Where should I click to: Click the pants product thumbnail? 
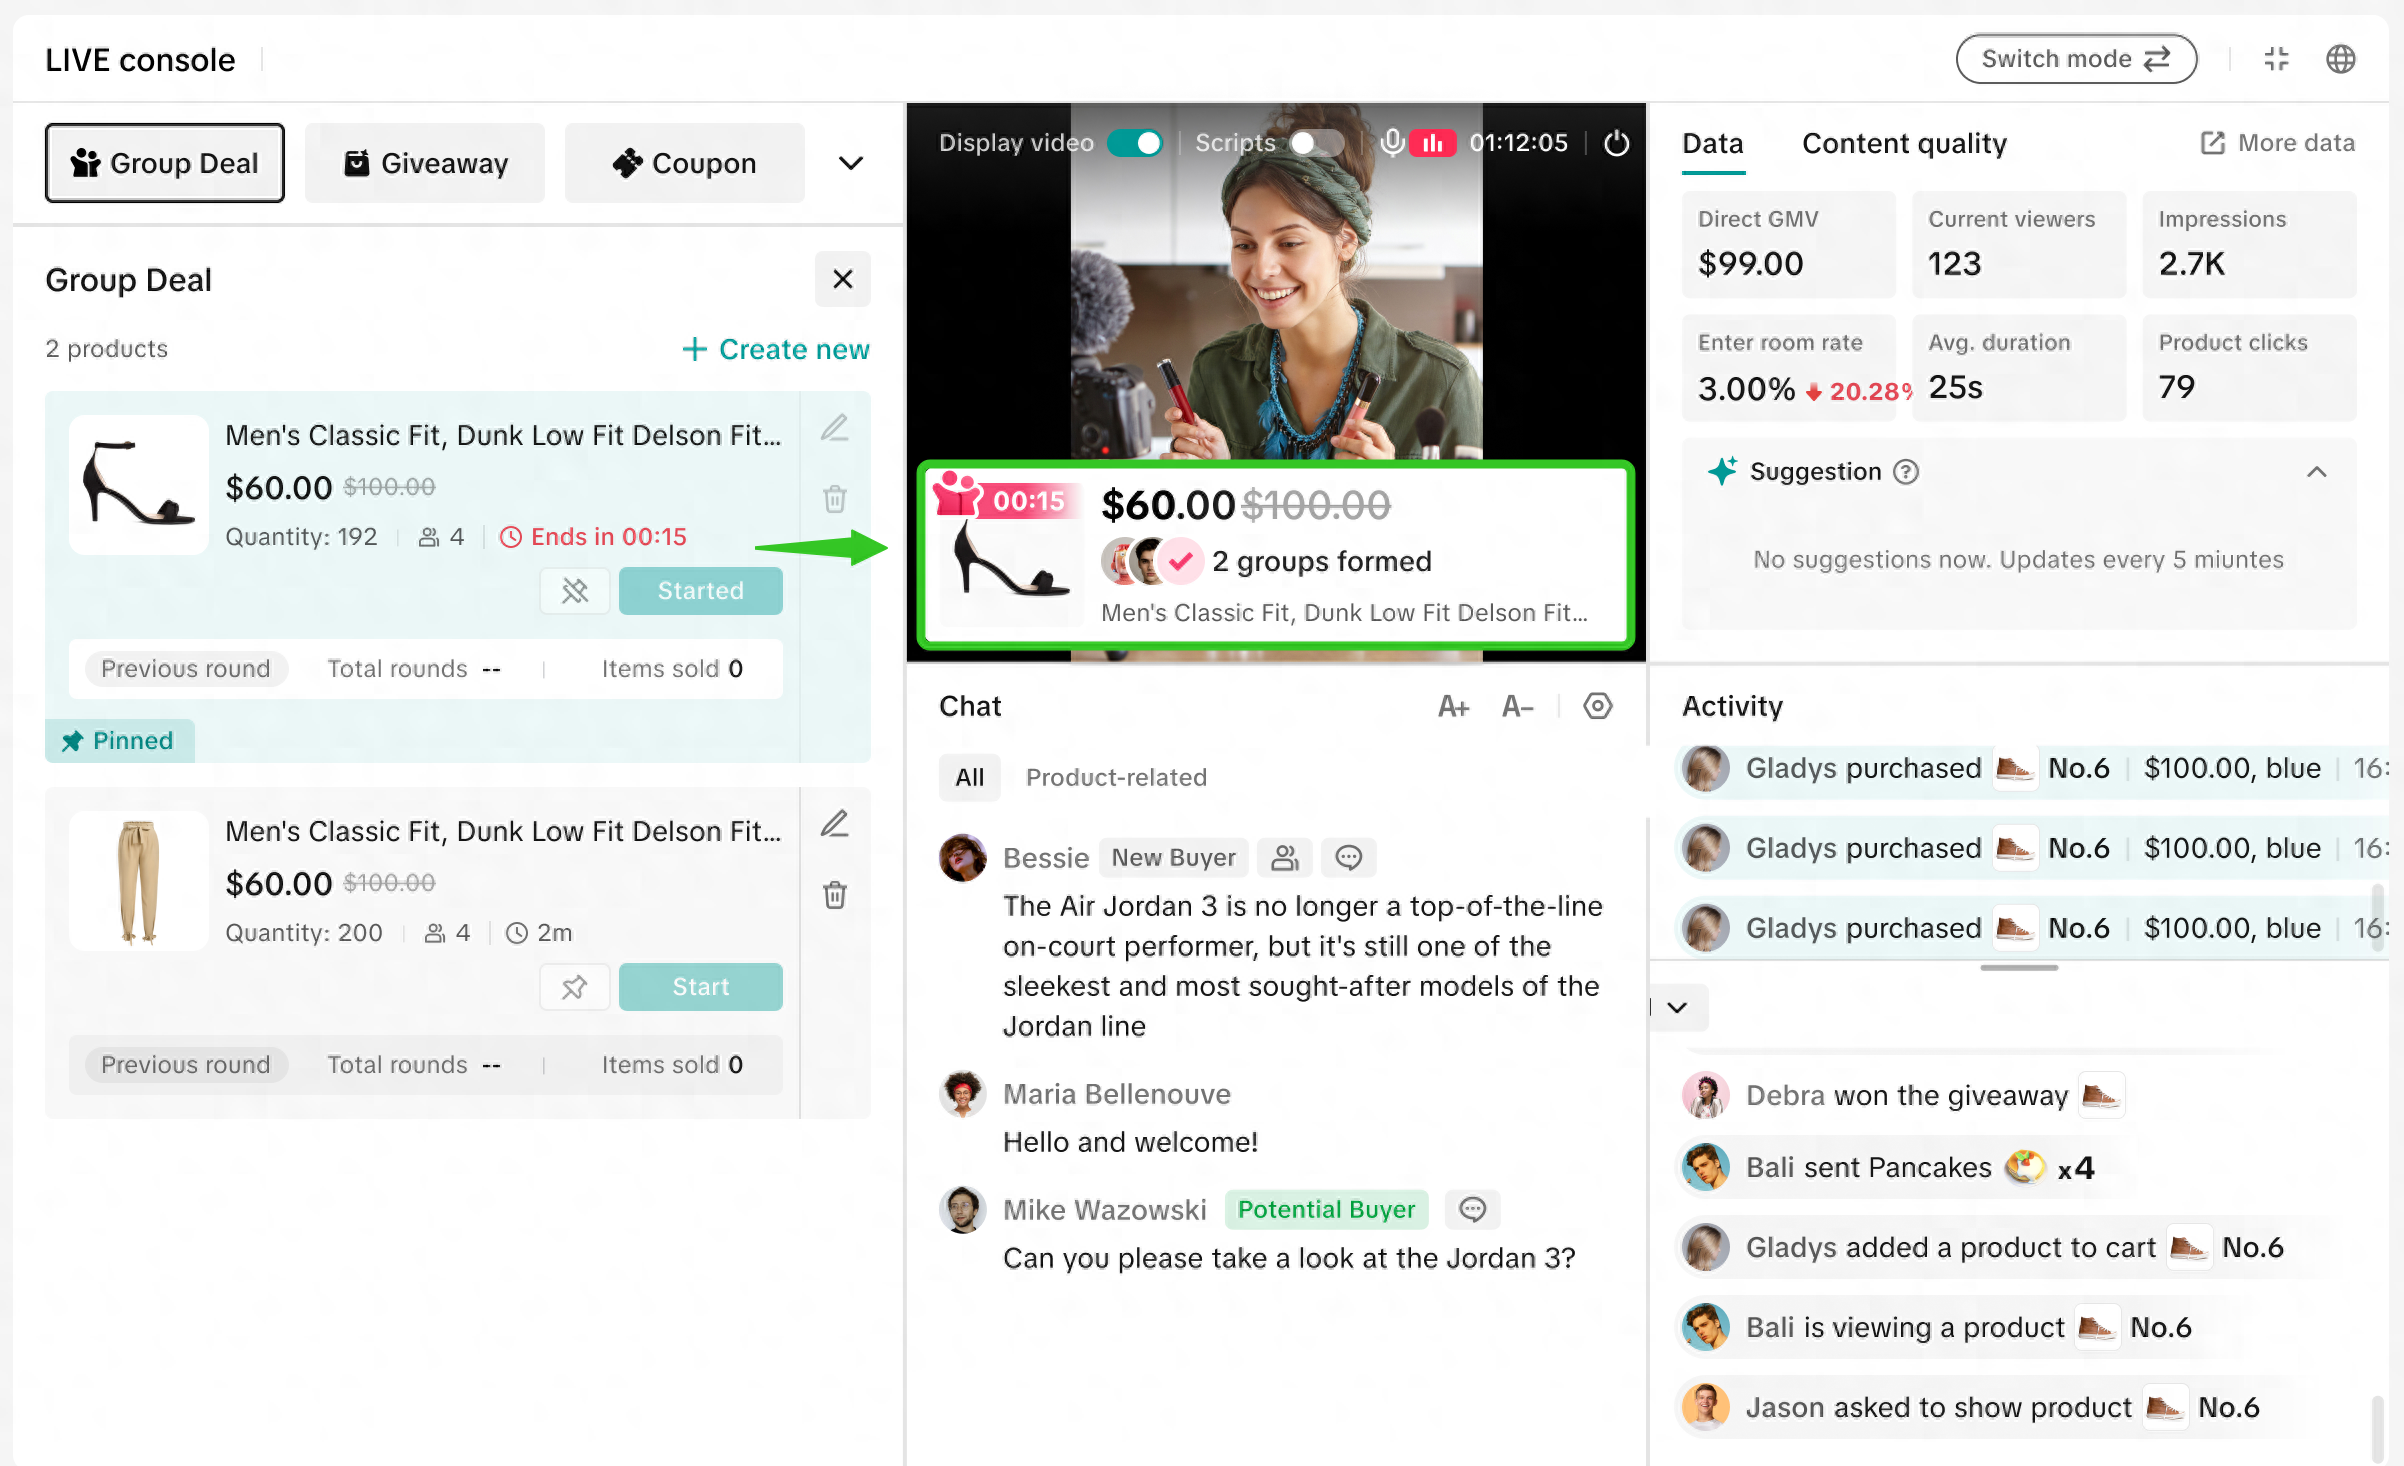pos(139,881)
